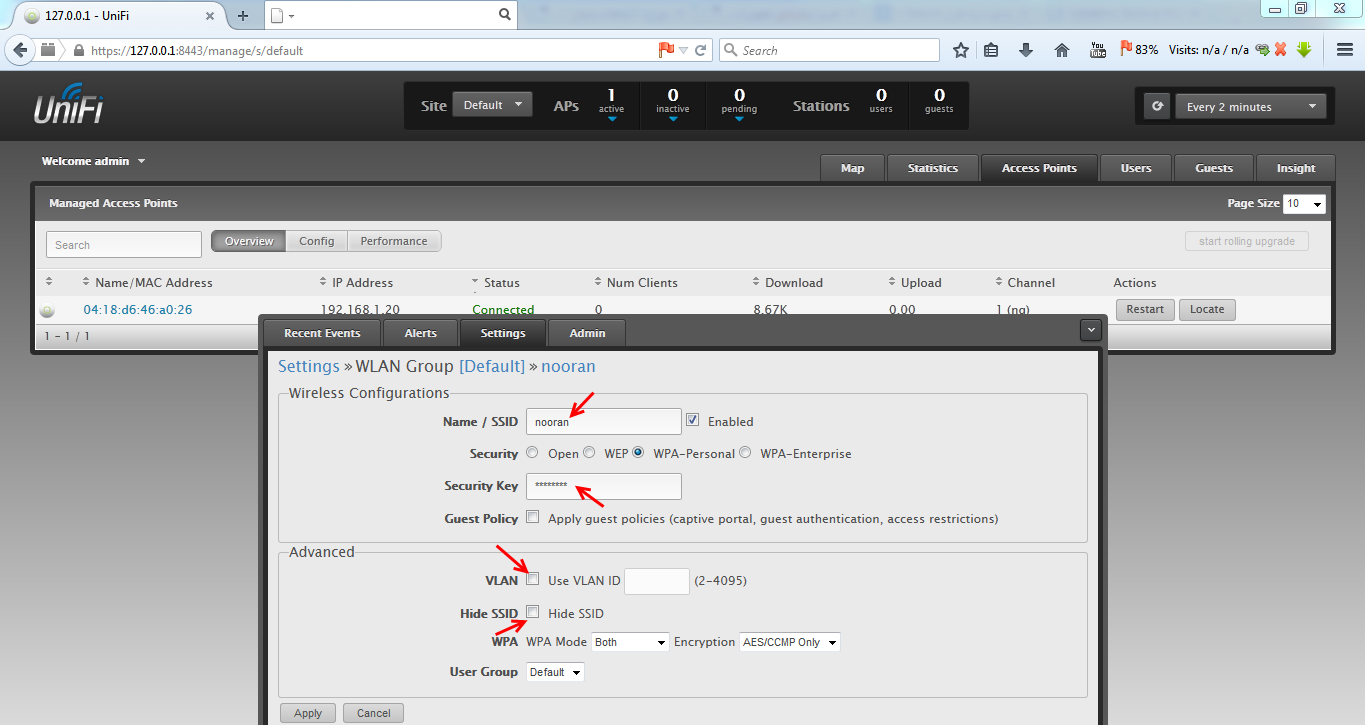Click the green download arrow extension icon
Image resolution: width=1365 pixels, height=725 pixels.
[x=1303, y=50]
